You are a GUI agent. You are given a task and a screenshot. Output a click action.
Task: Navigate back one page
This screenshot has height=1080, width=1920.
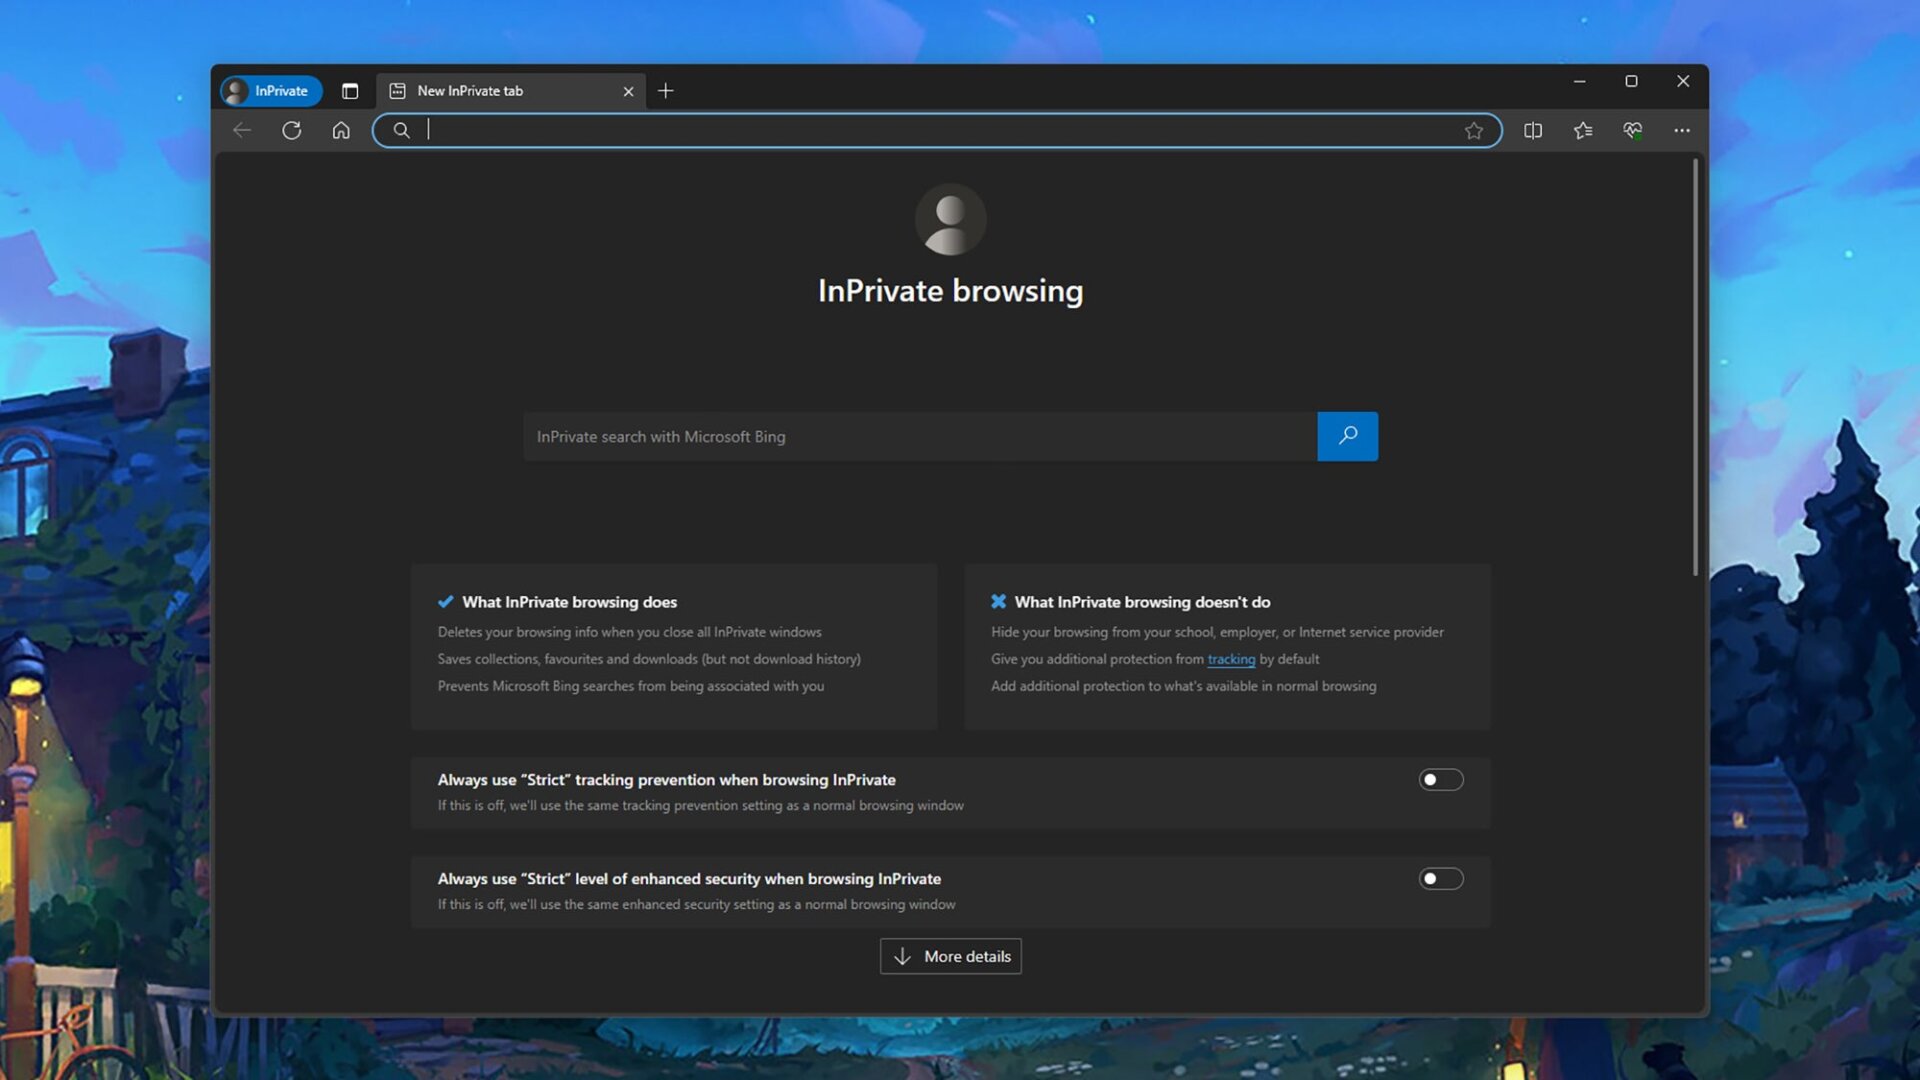point(242,130)
